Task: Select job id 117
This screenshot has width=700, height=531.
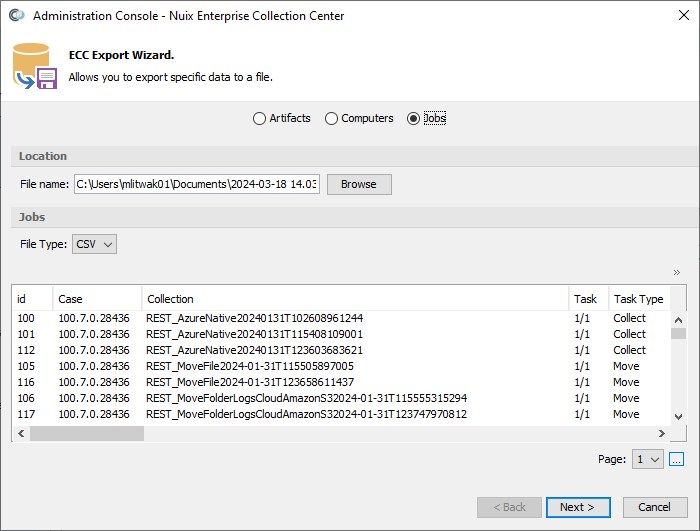Action: point(26,414)
